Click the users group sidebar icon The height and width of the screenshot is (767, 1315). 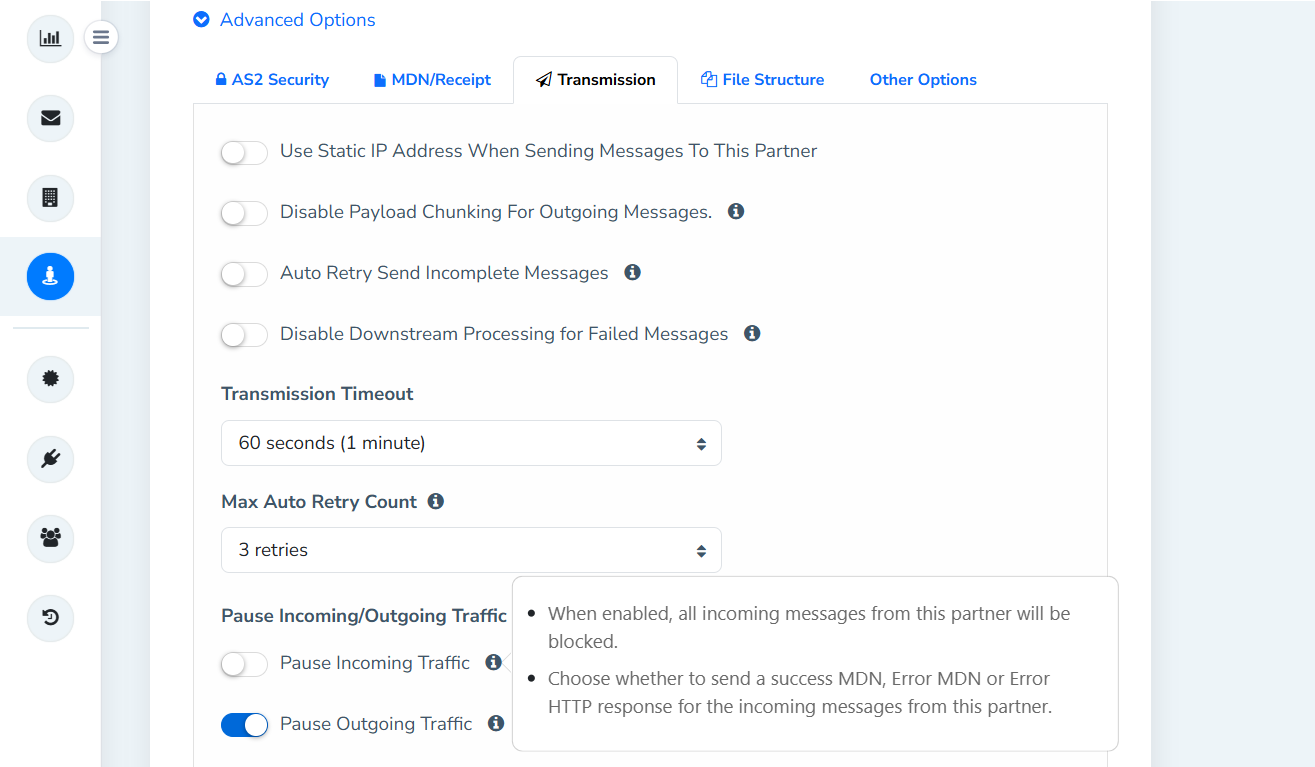50,538
